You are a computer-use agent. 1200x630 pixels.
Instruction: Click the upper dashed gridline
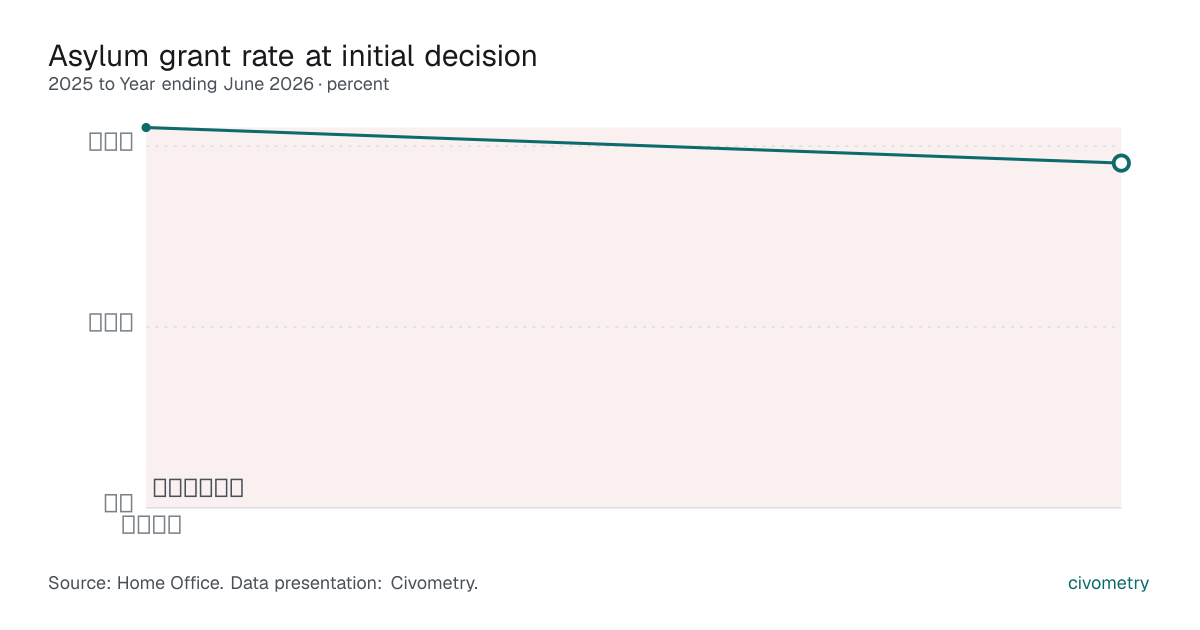click(x=633, y=146)
